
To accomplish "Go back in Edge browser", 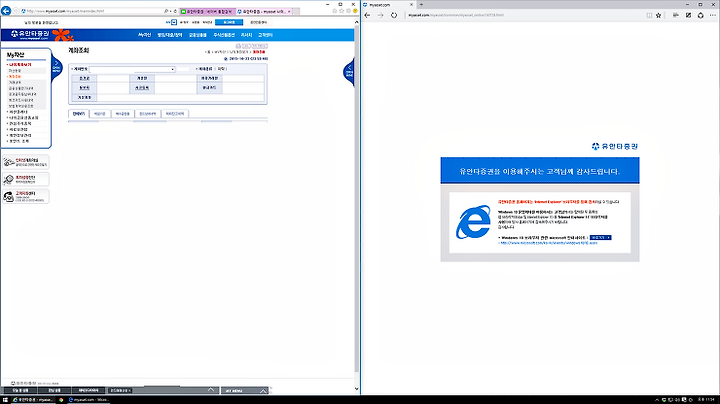I will point(367,15).
